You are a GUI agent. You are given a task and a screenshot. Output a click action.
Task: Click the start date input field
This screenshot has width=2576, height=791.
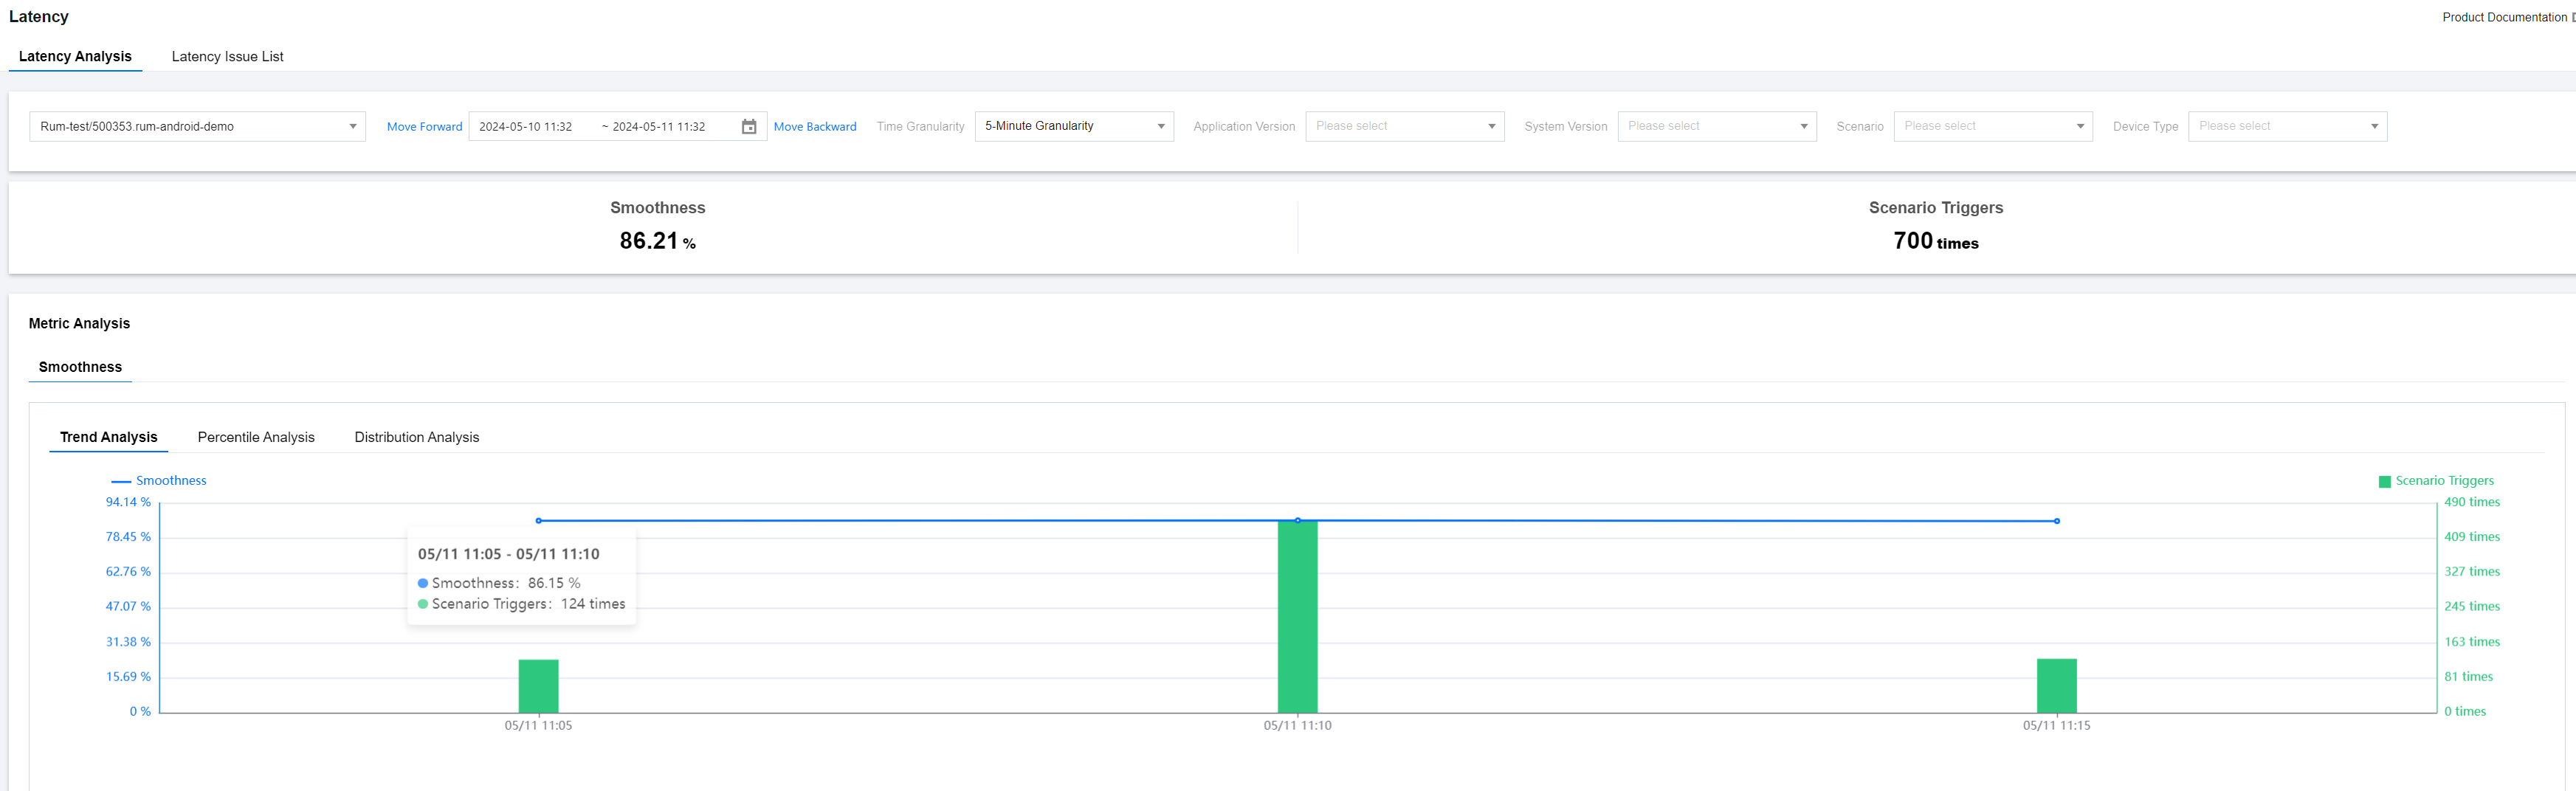click(x=526, y=127)
